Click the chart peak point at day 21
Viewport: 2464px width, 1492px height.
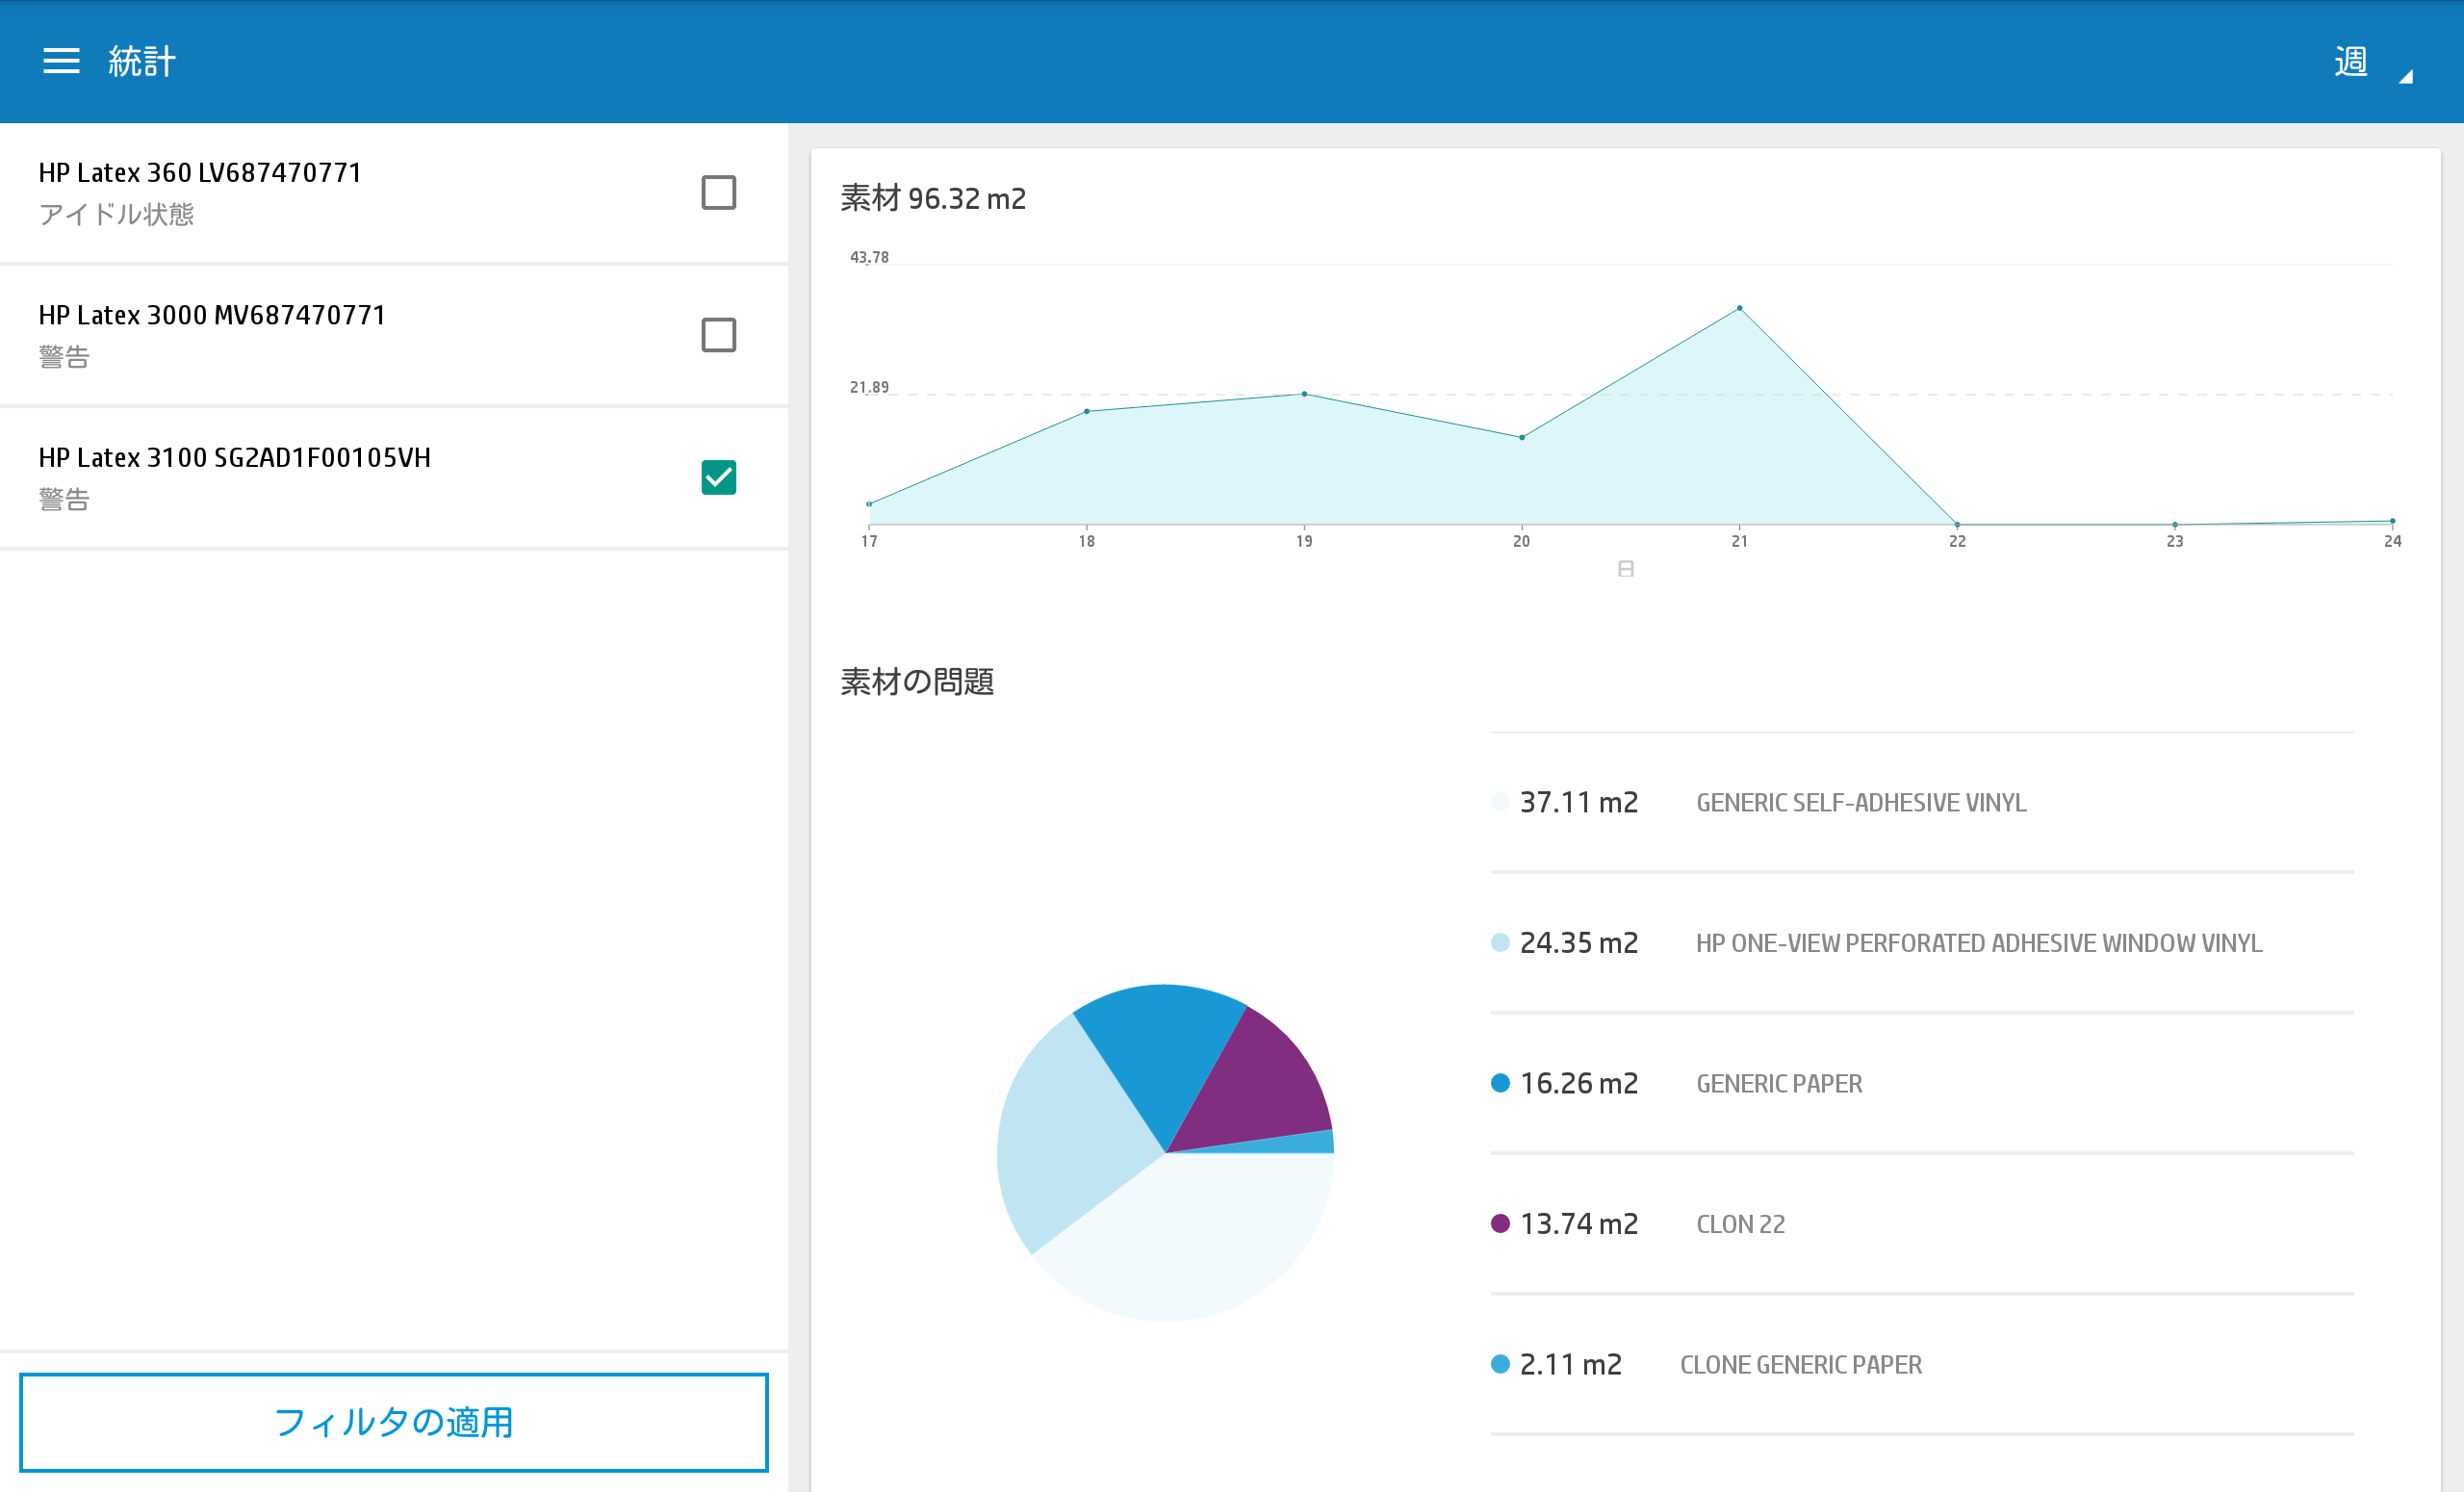(1739, 308)
